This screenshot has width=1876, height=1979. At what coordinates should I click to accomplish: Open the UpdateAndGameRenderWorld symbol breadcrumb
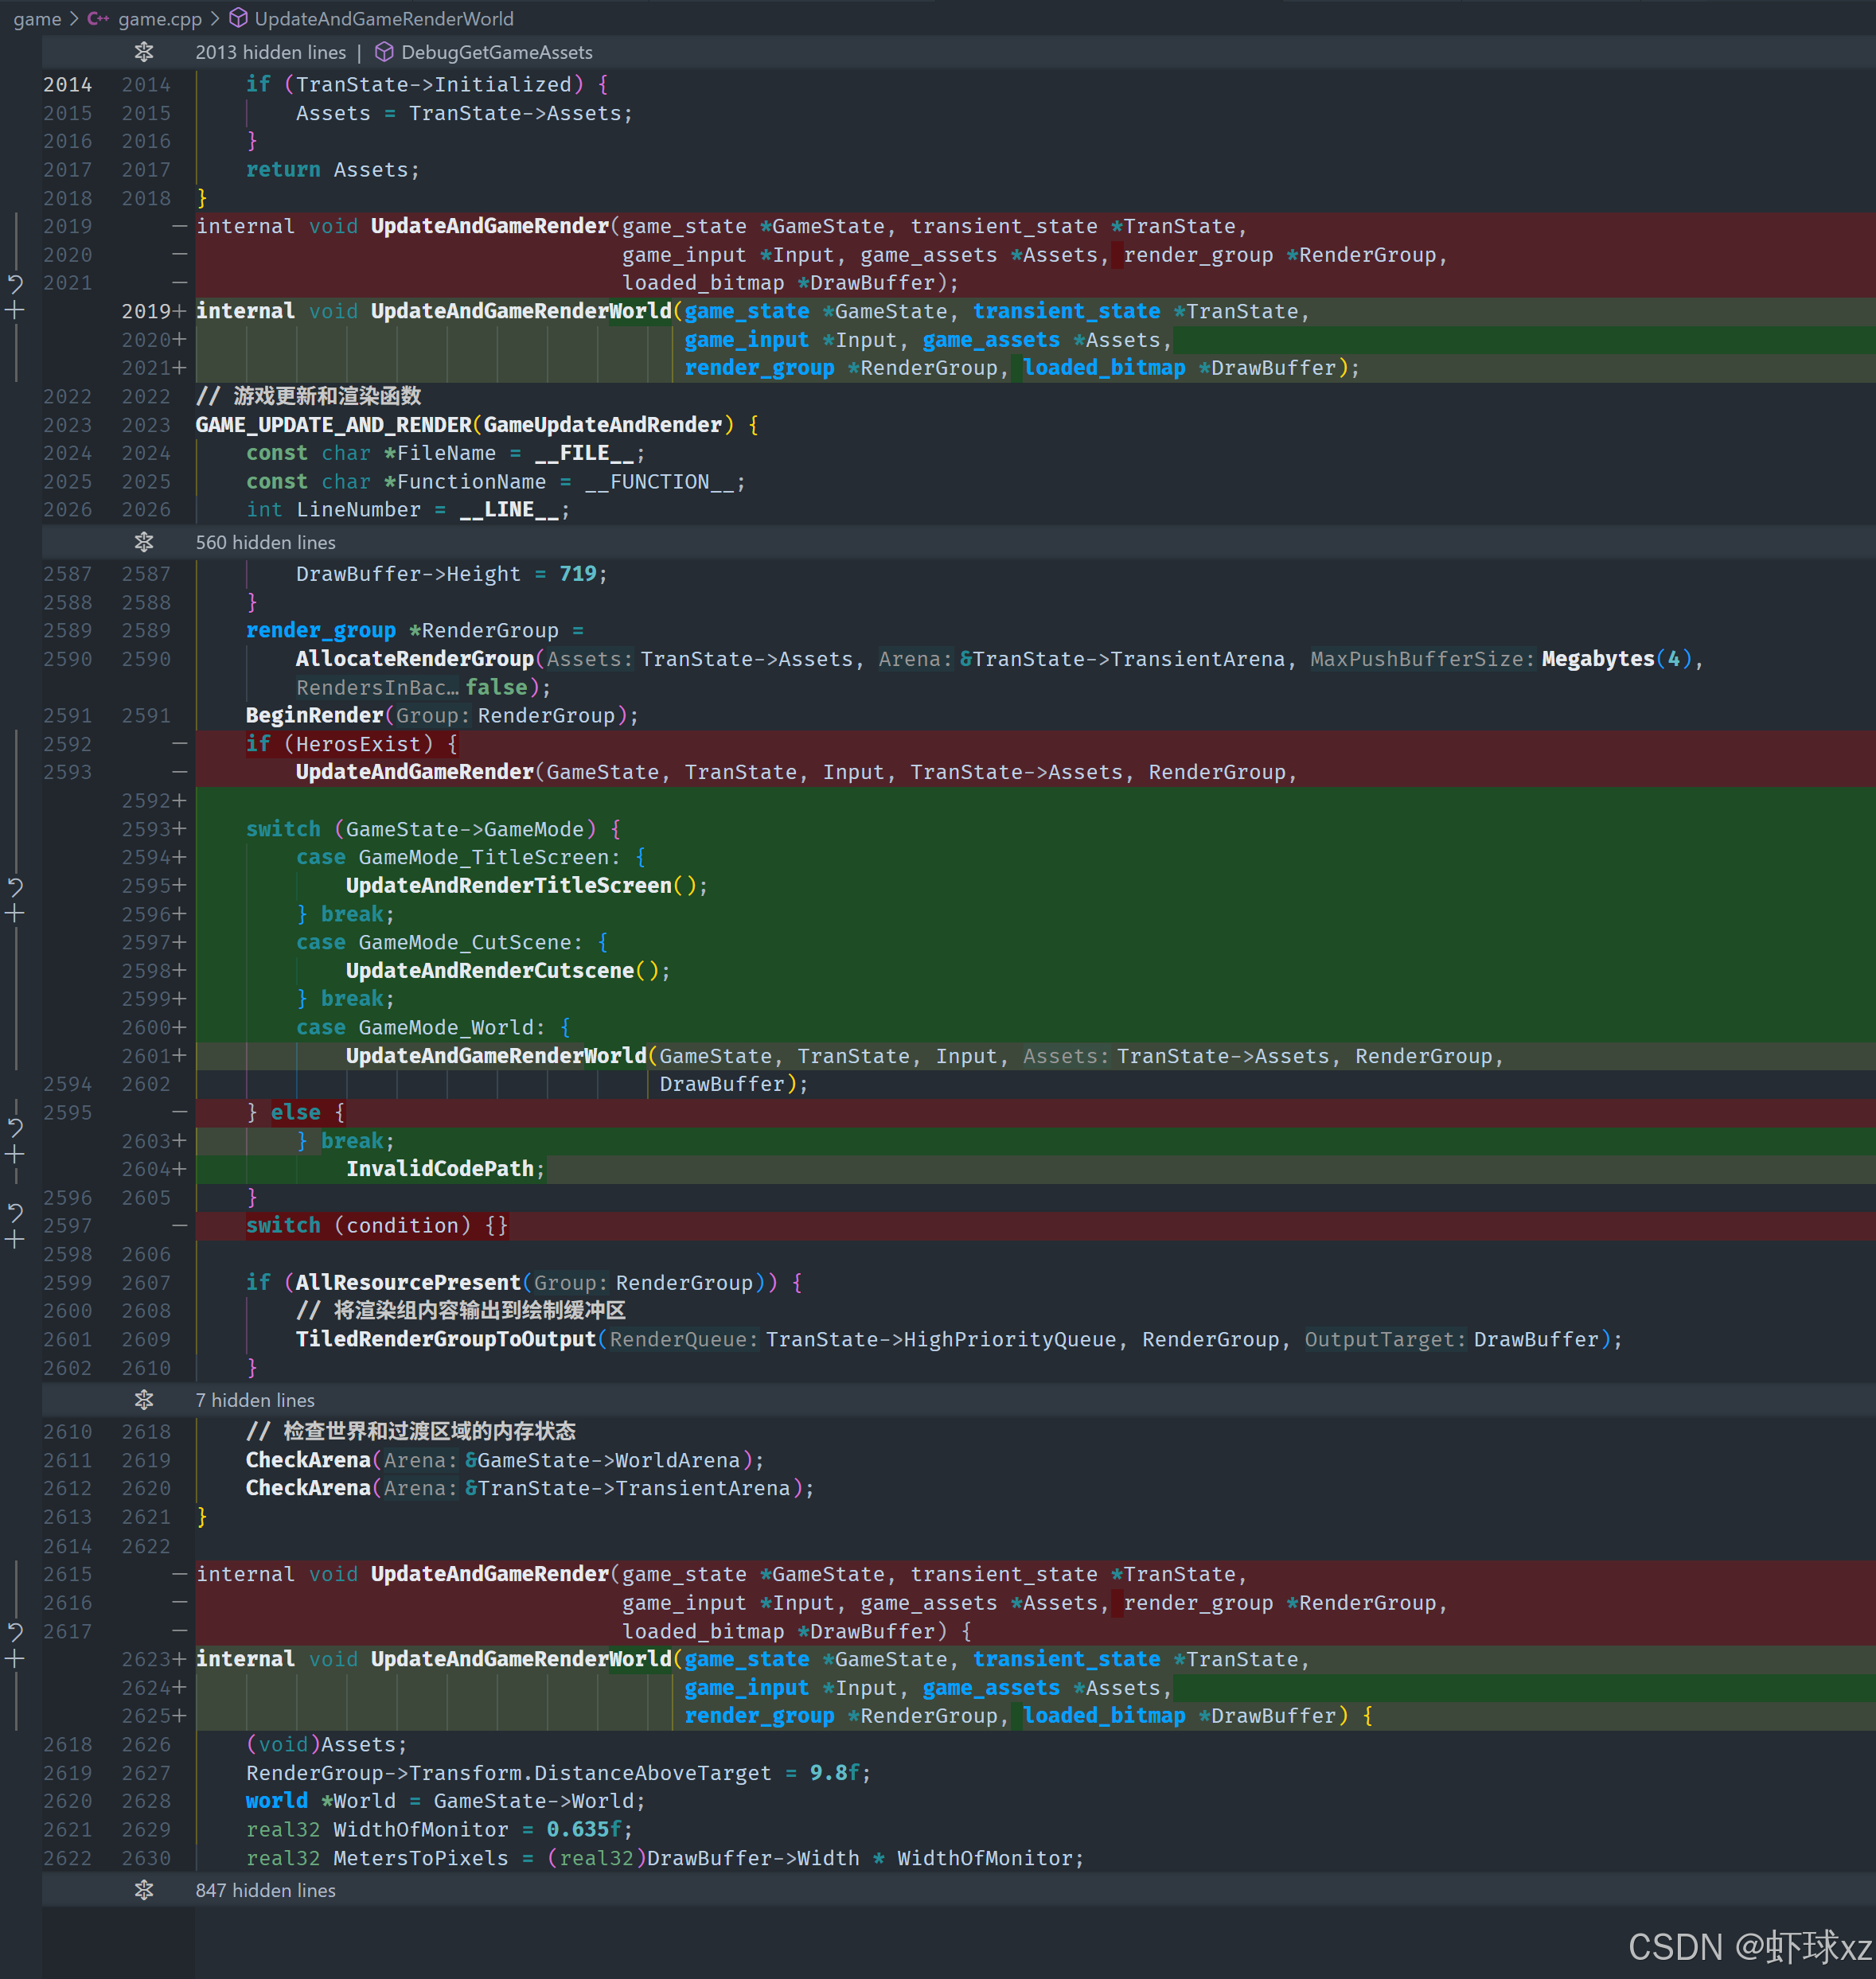pos(383,18)
